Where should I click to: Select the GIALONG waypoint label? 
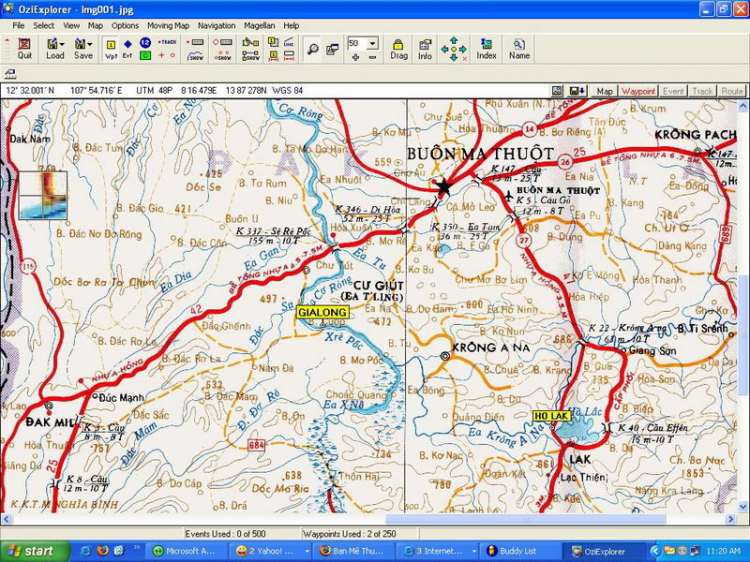click(322, 312)
